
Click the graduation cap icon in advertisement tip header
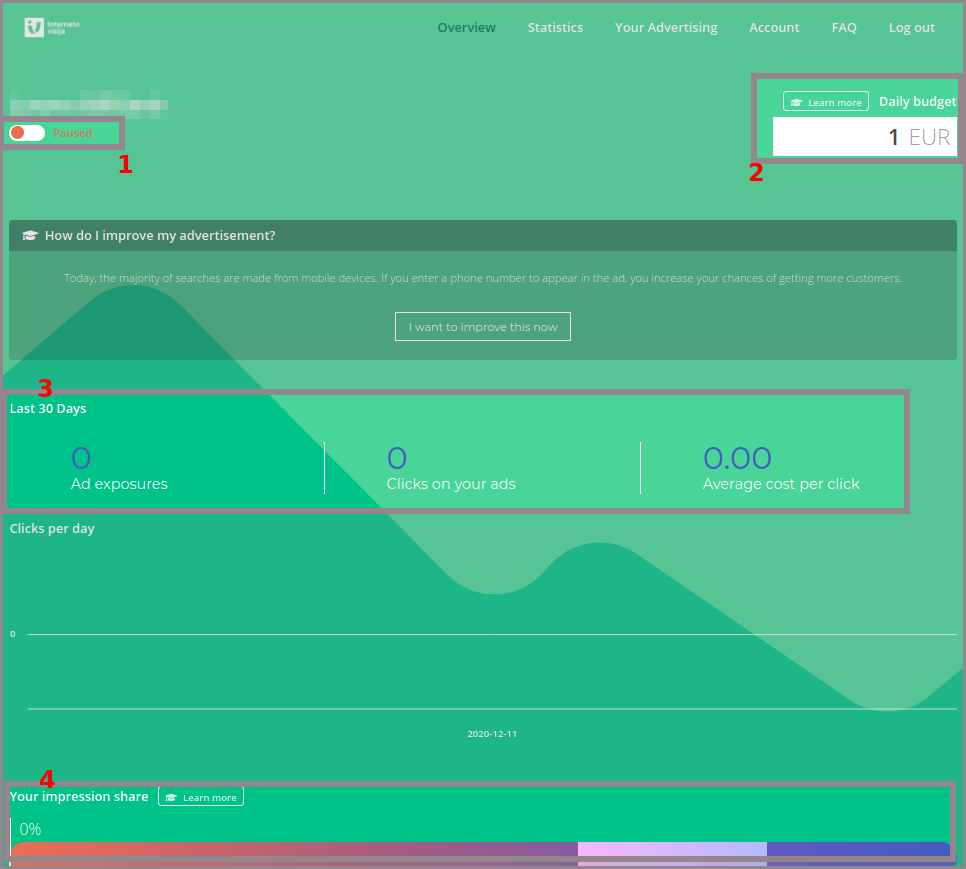(x=30, y=236)
